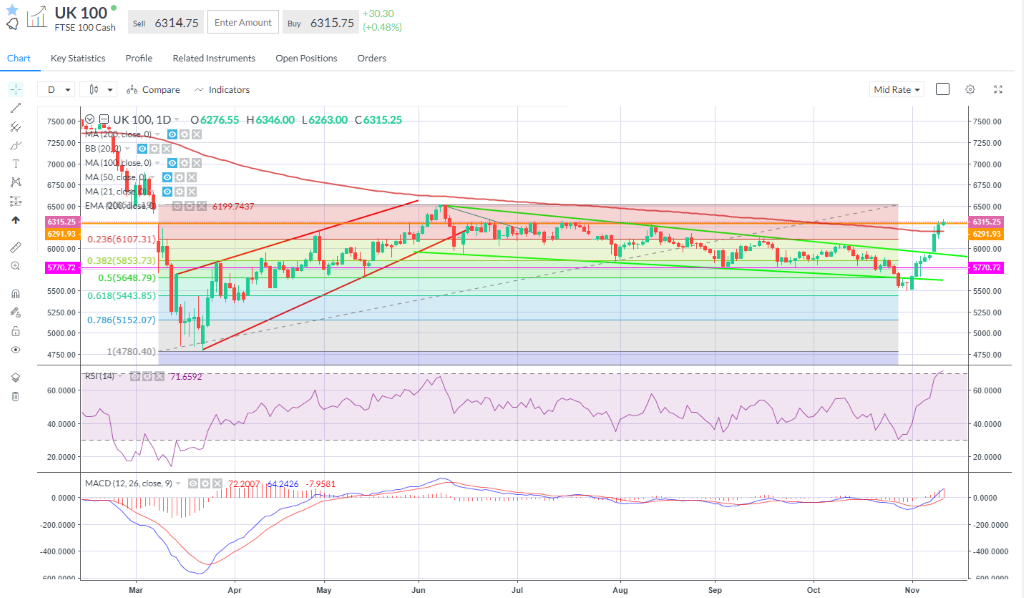Open RSI indicator settings gear
The width and height of the screenshot is (1024, 598).
[x=147, y=377]
